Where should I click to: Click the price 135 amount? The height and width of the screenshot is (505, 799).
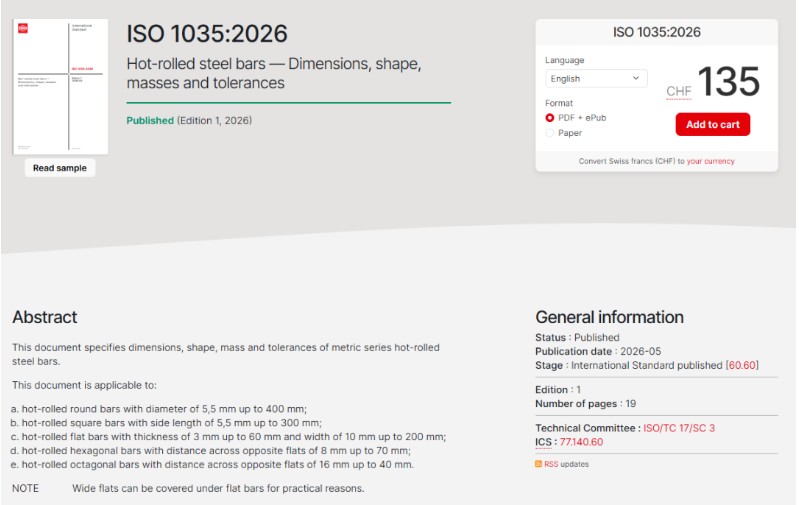pyautogui.click(x=729, y=81)
